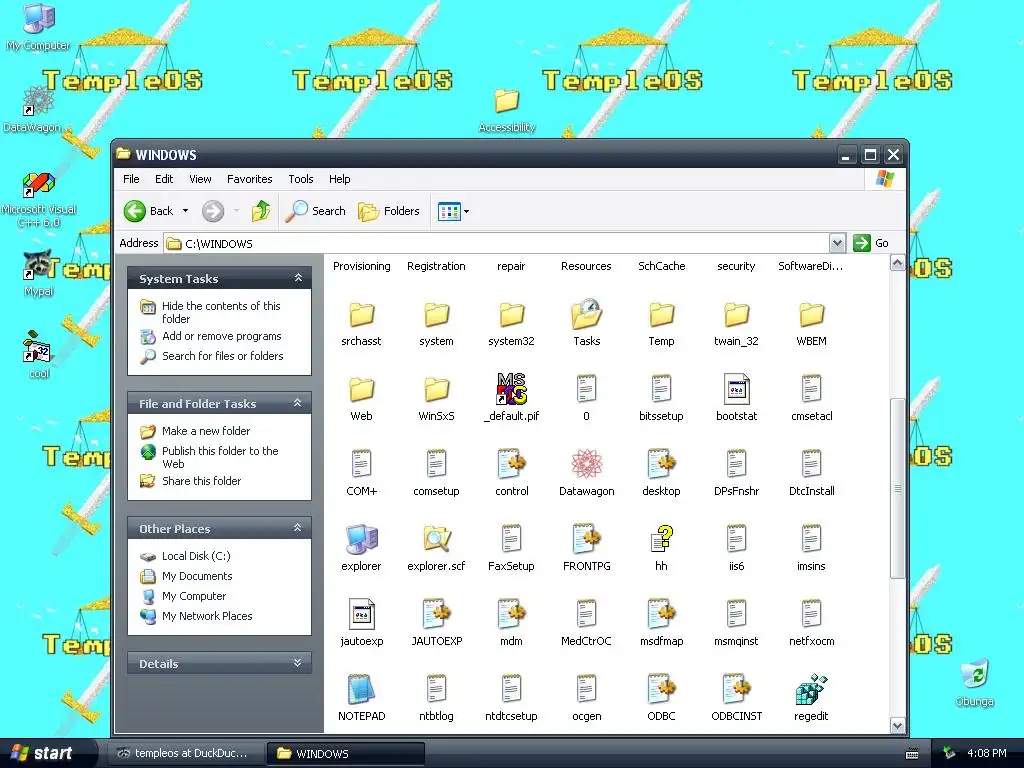Viewport: 1024px width, 768px height.
Task: Toggle the Search pane button
Action: click(x=316, y=211)
